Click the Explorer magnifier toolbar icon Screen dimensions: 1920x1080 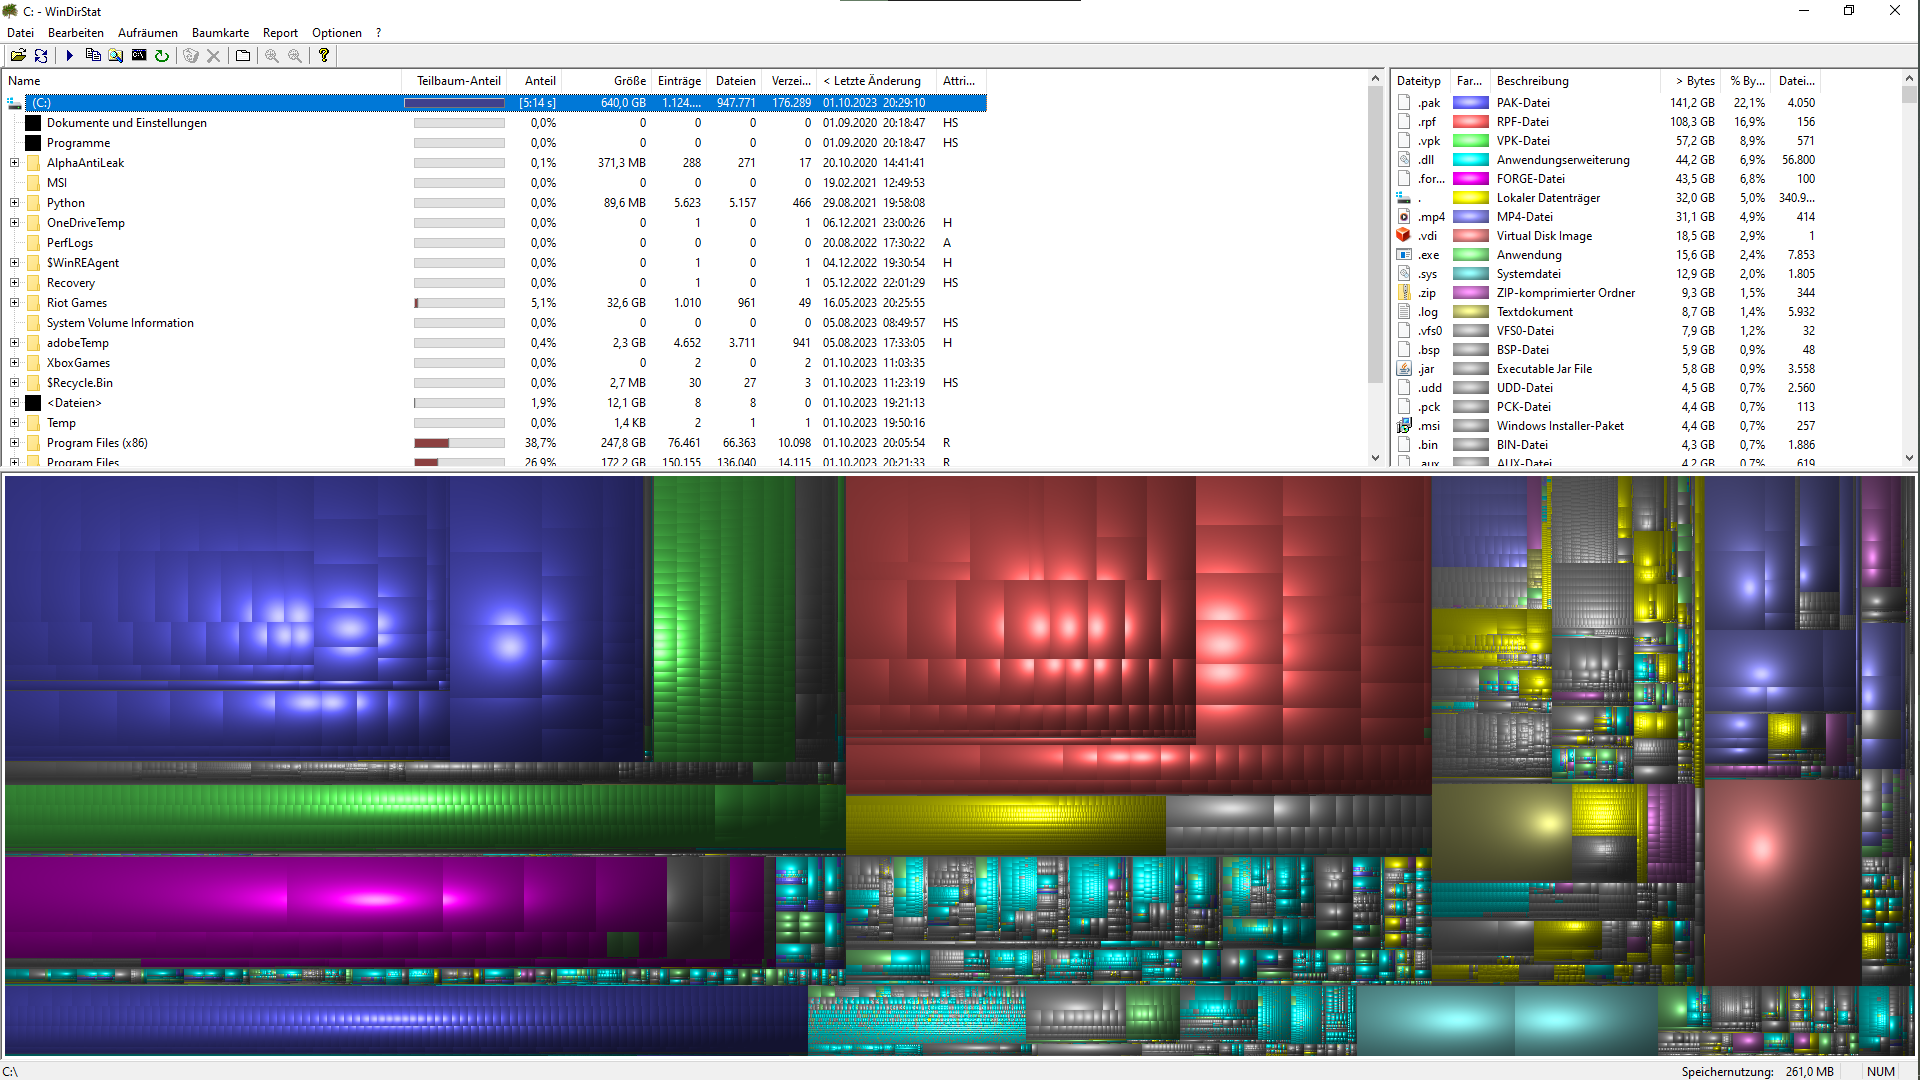(116, 56)
